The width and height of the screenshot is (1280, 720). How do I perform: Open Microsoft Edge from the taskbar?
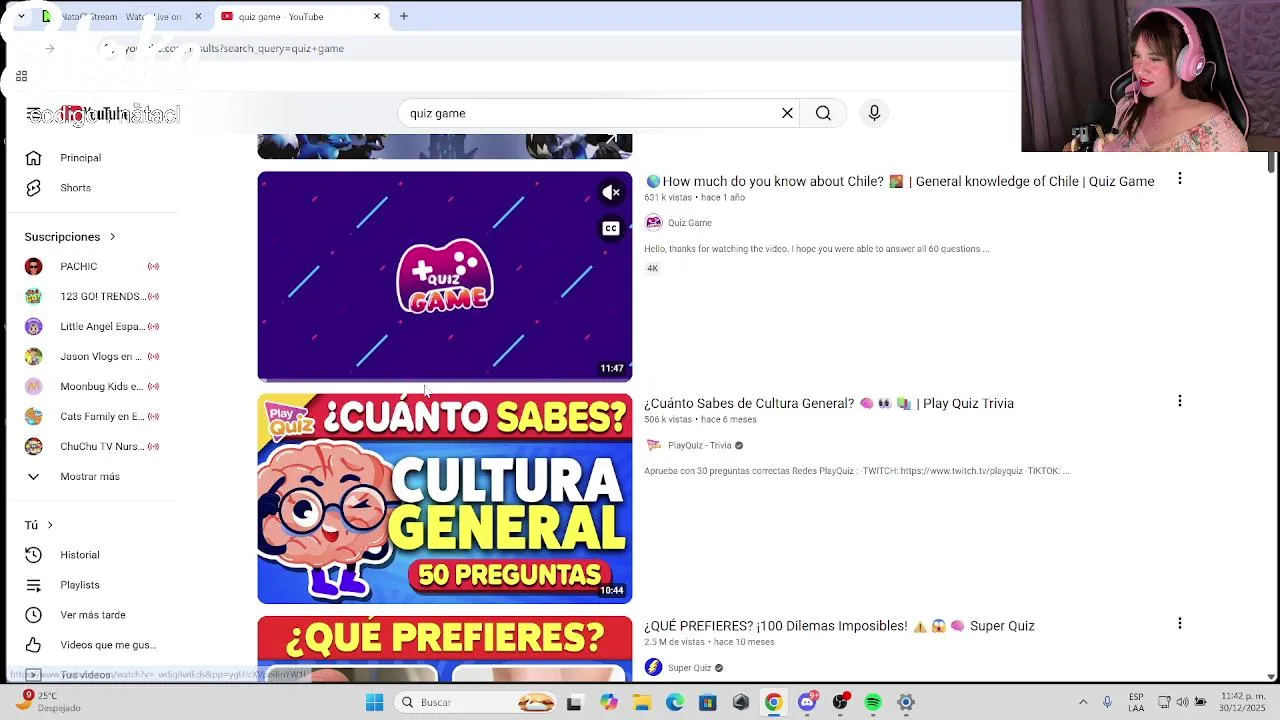[675, 703]
